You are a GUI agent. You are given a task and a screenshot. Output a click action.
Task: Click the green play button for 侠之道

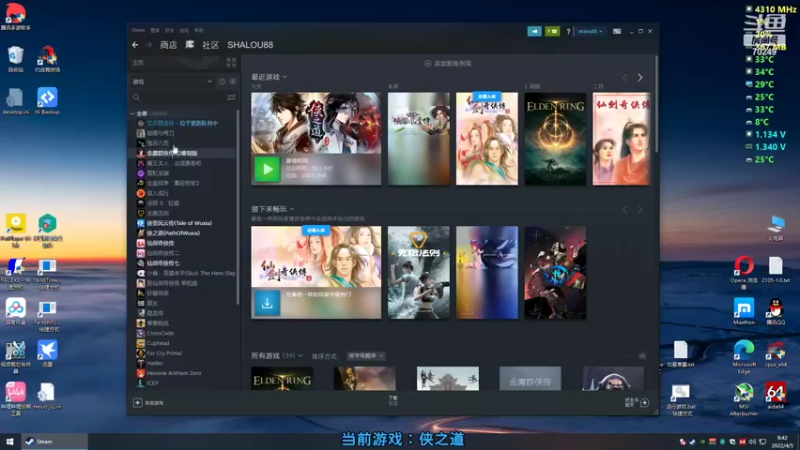click(267, 169)
